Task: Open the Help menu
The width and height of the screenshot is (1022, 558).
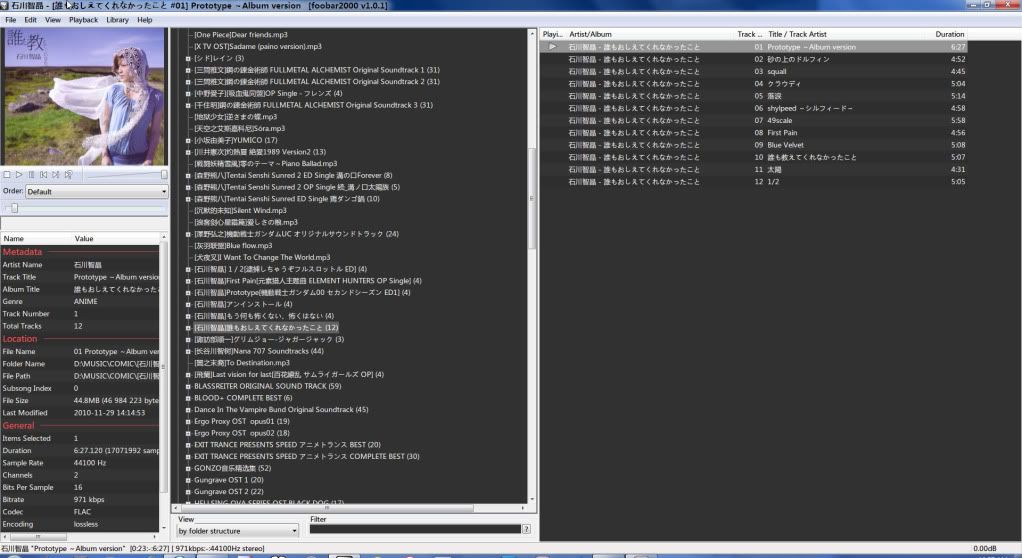Action: (x=145, y=20)
